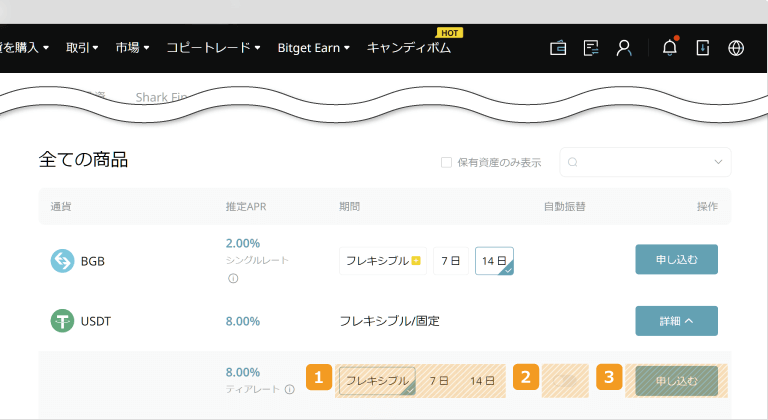Collapse USDT details with 詳細 button
Viewport: 768px width, 420px height.
[x=676, y=321]
